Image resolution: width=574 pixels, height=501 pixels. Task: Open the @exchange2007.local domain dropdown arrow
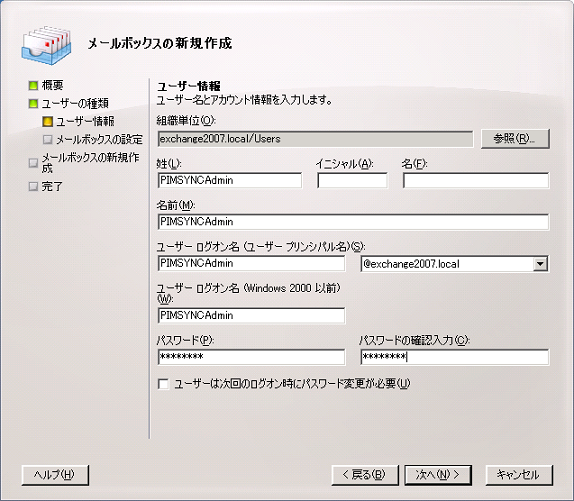[540, 264]
